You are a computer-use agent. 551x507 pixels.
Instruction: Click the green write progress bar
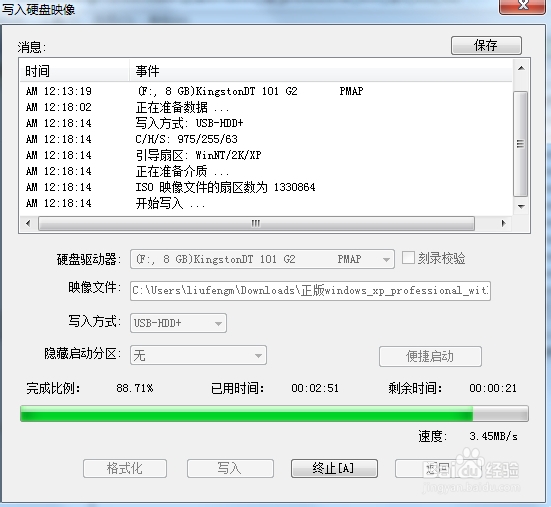pyautogui.click(x=274, y=414)
